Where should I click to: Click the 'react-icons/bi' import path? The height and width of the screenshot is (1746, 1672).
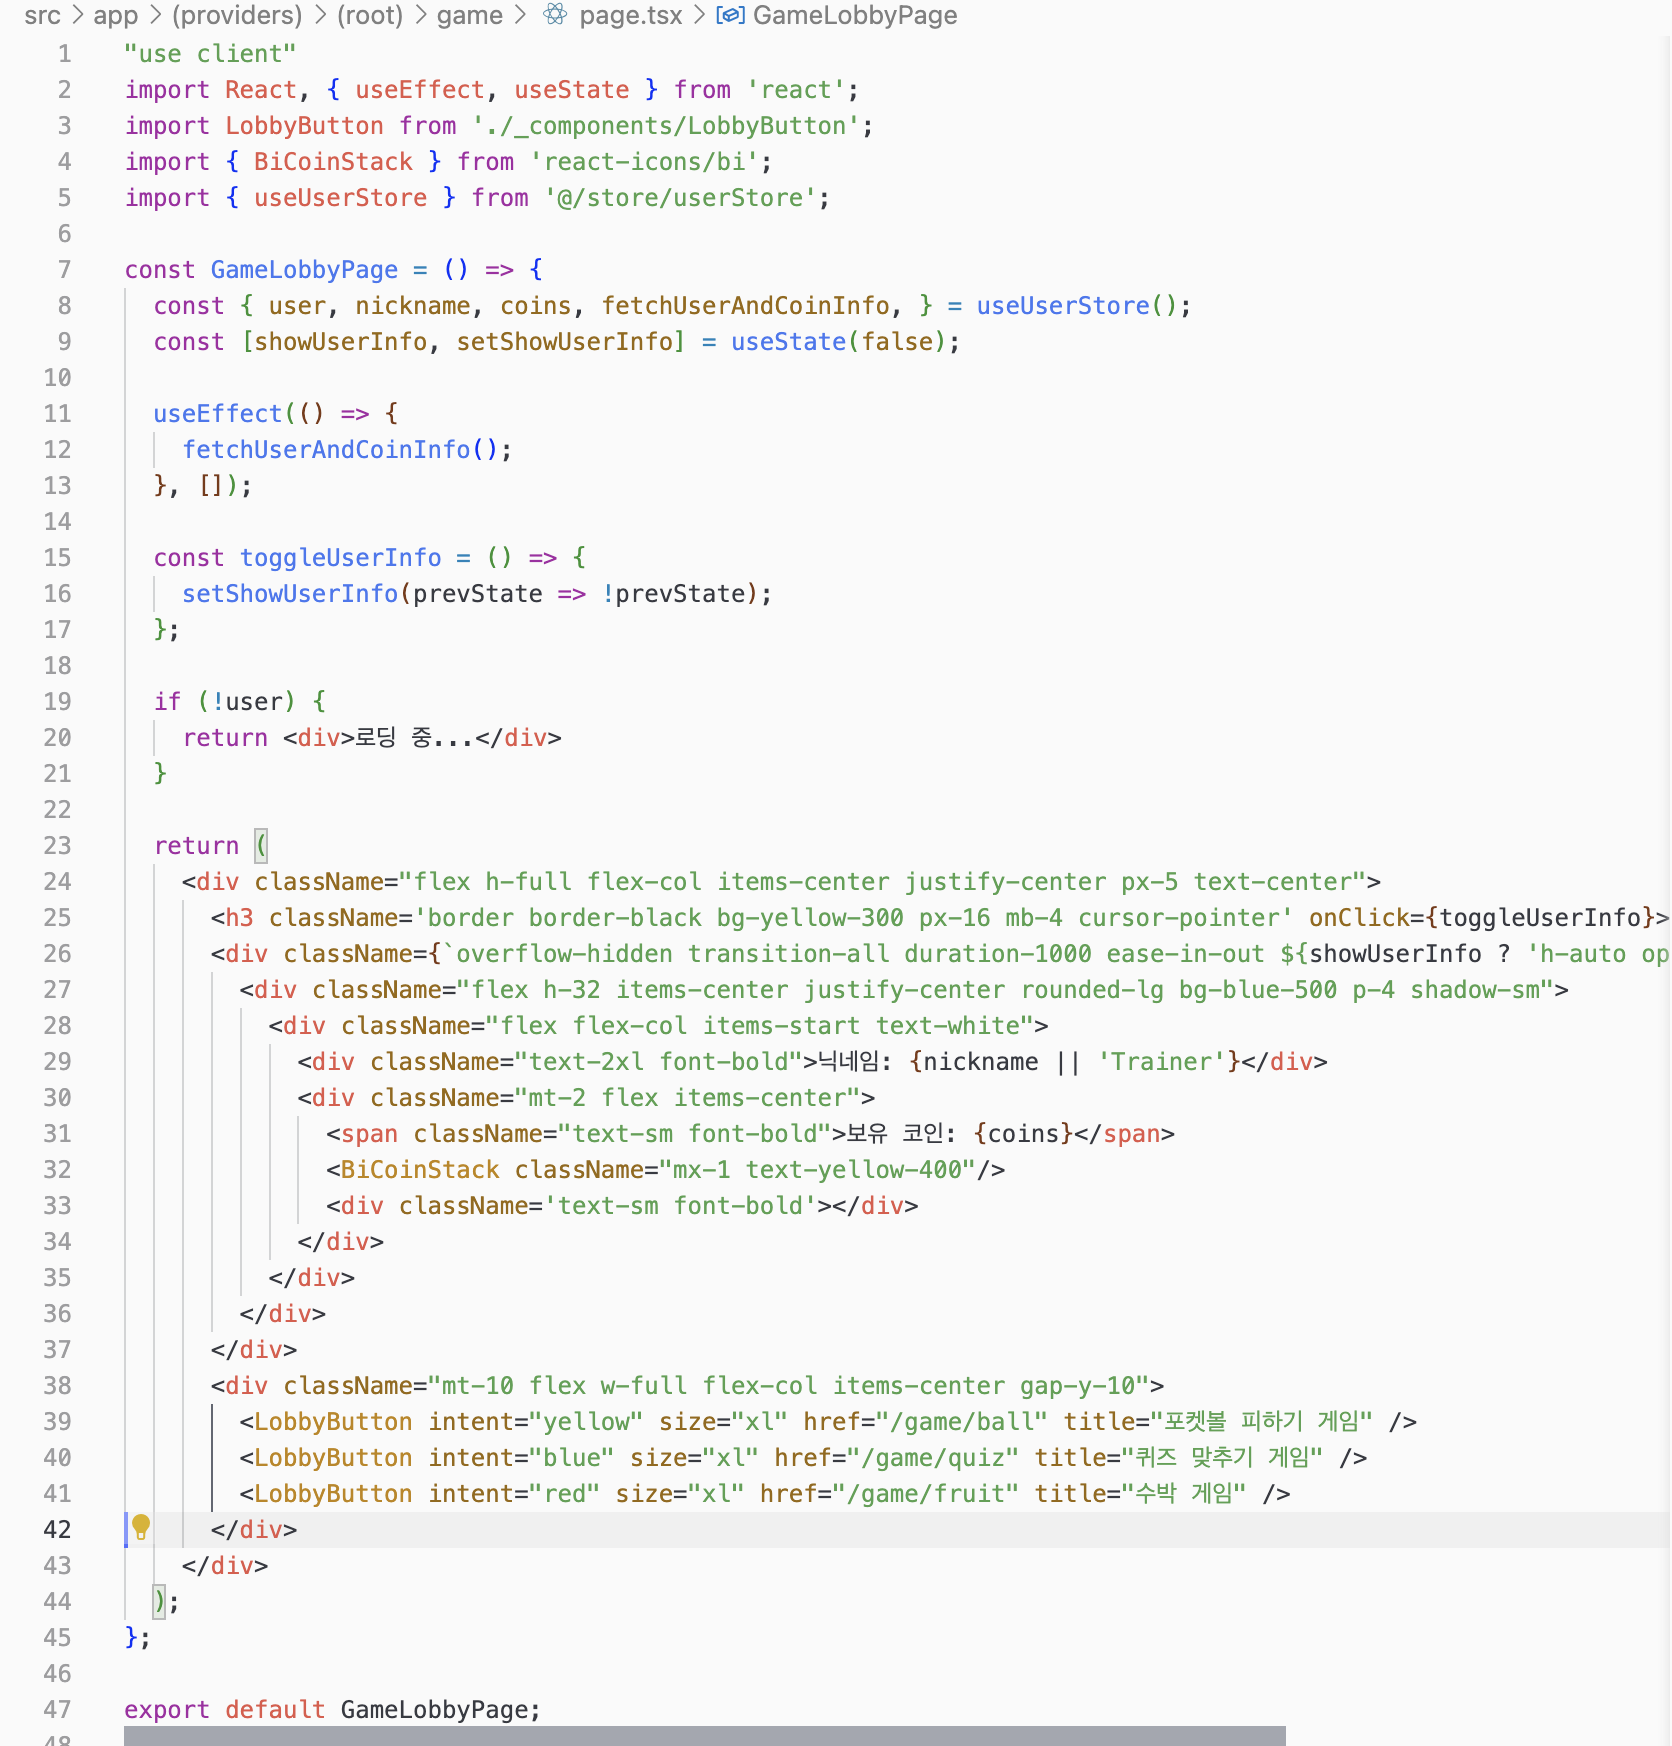(645, 162)
